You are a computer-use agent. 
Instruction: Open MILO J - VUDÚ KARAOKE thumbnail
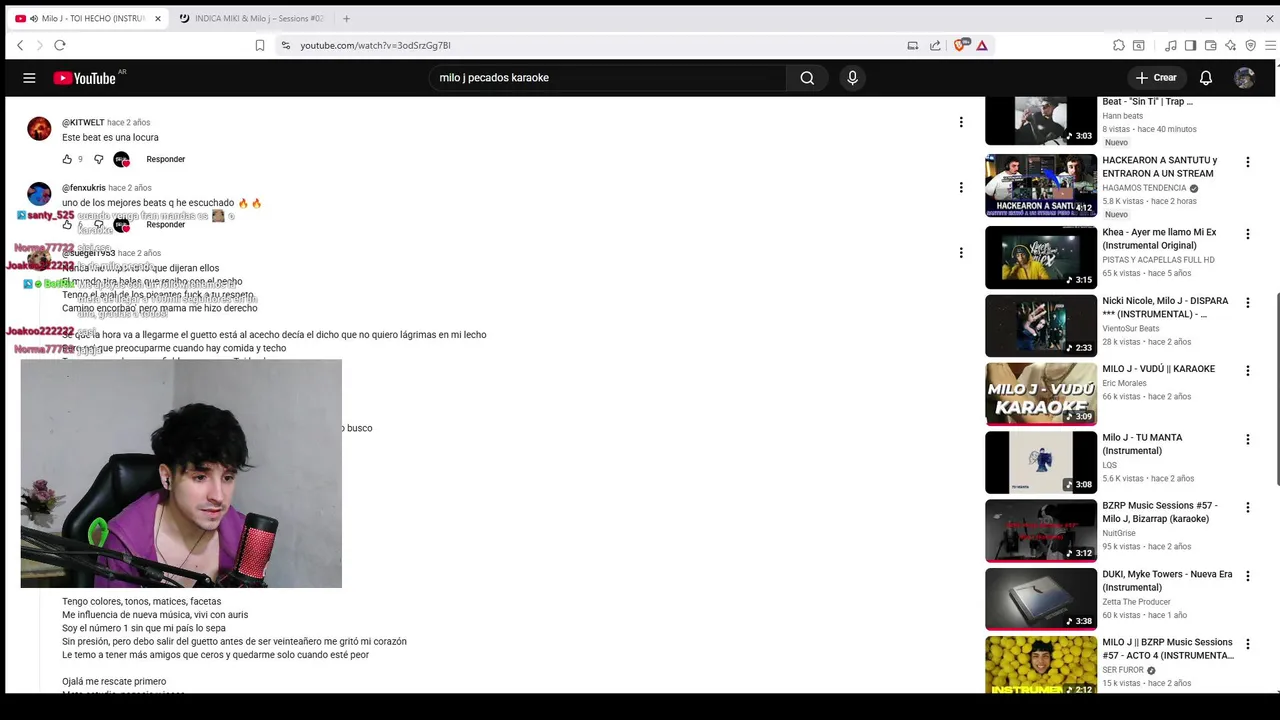click(1041, 394)
